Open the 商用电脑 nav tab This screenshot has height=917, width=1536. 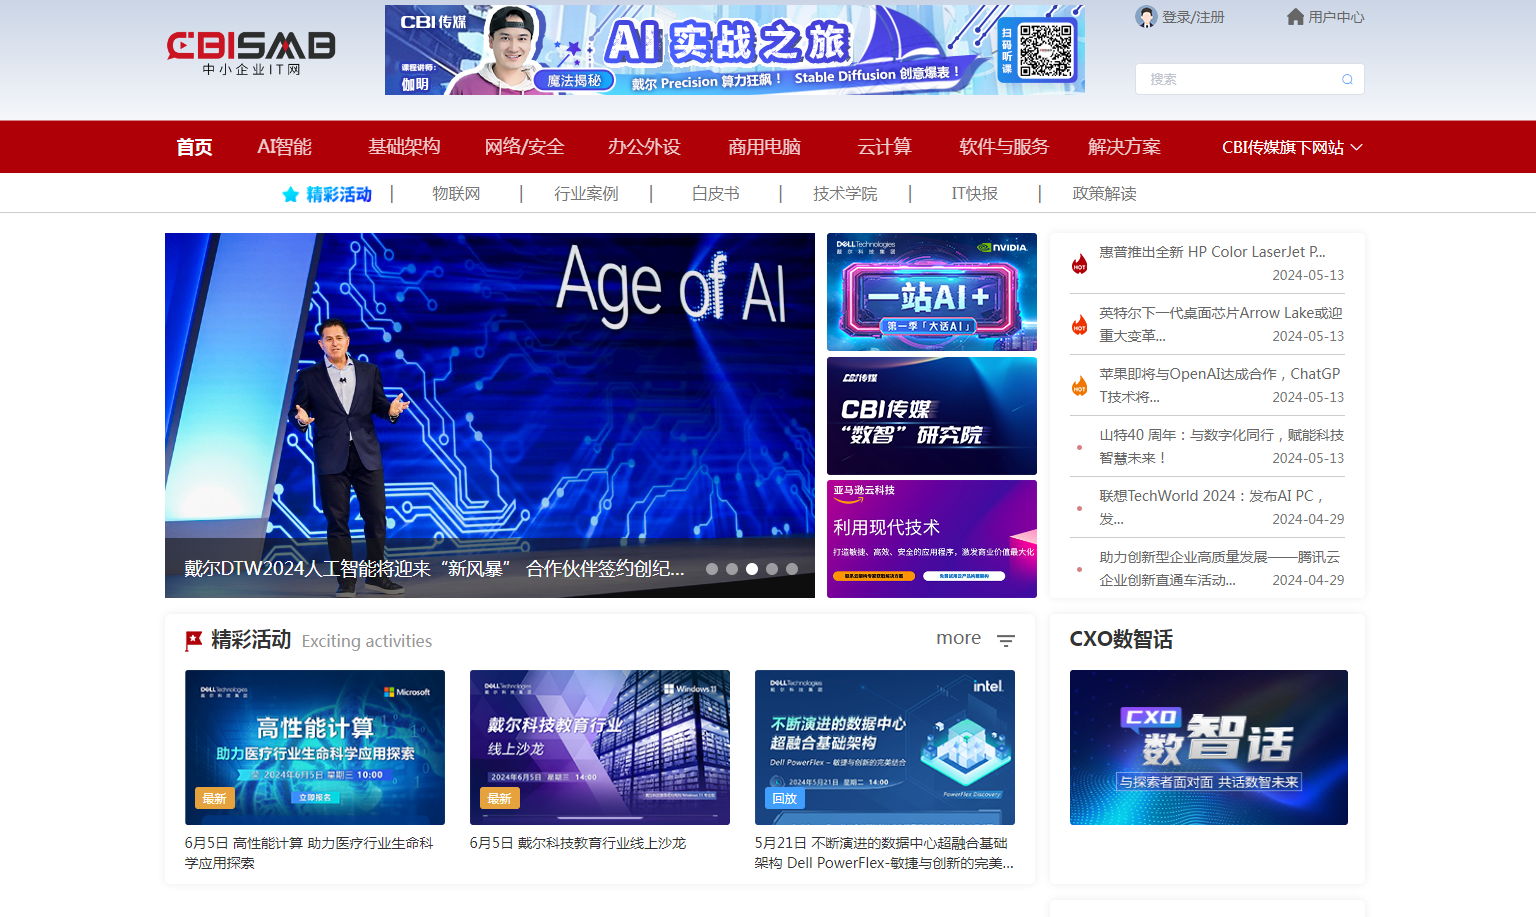764,147
